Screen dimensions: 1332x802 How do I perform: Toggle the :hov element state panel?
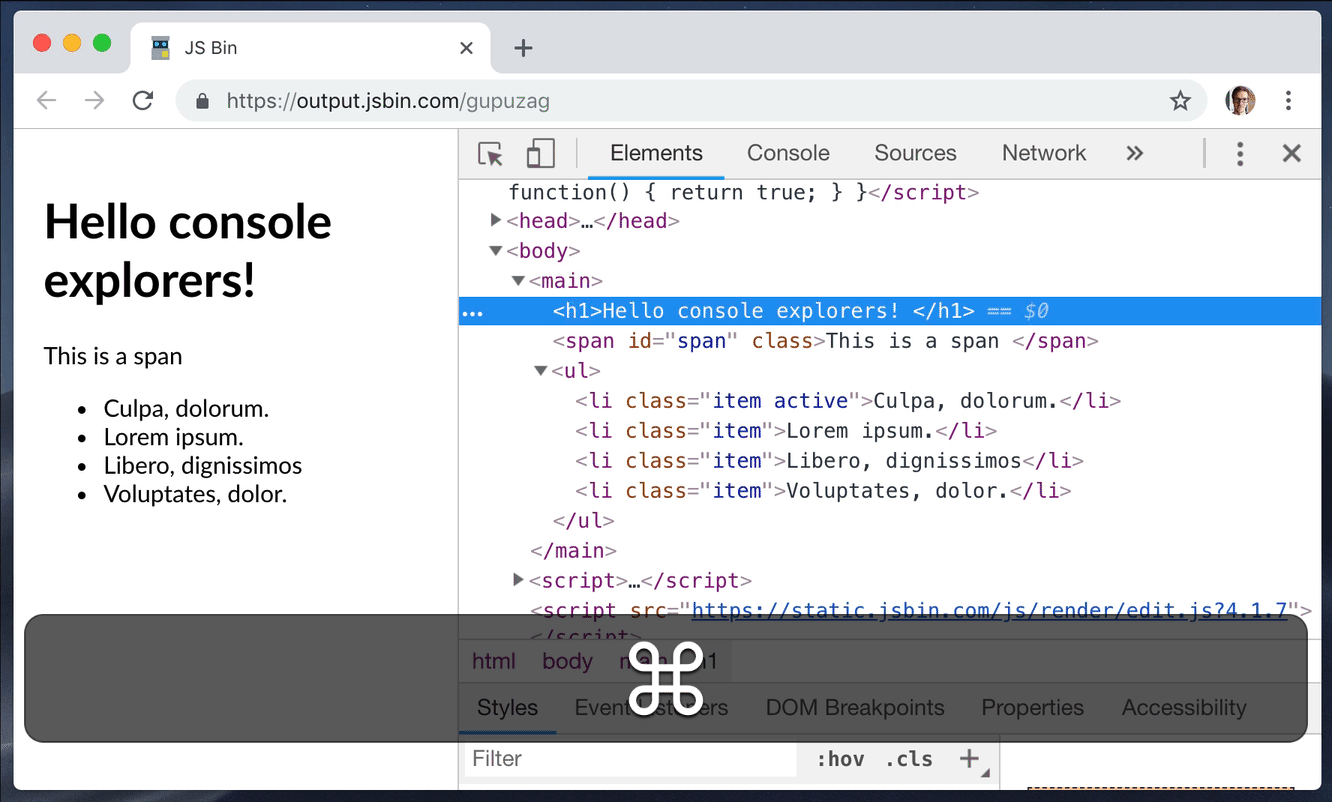tap(840, 759)
